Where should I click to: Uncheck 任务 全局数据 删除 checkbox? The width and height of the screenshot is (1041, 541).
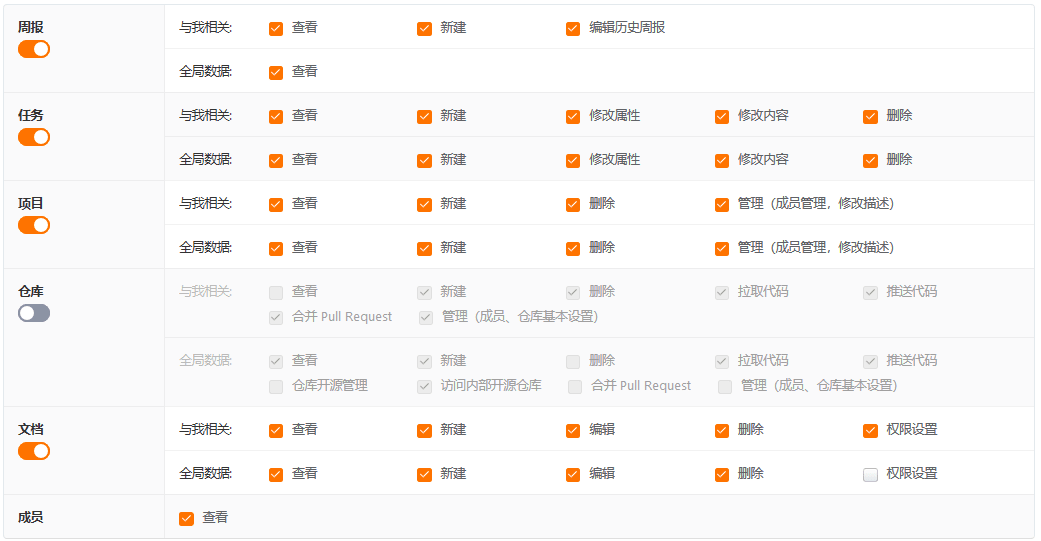(870, 160)
